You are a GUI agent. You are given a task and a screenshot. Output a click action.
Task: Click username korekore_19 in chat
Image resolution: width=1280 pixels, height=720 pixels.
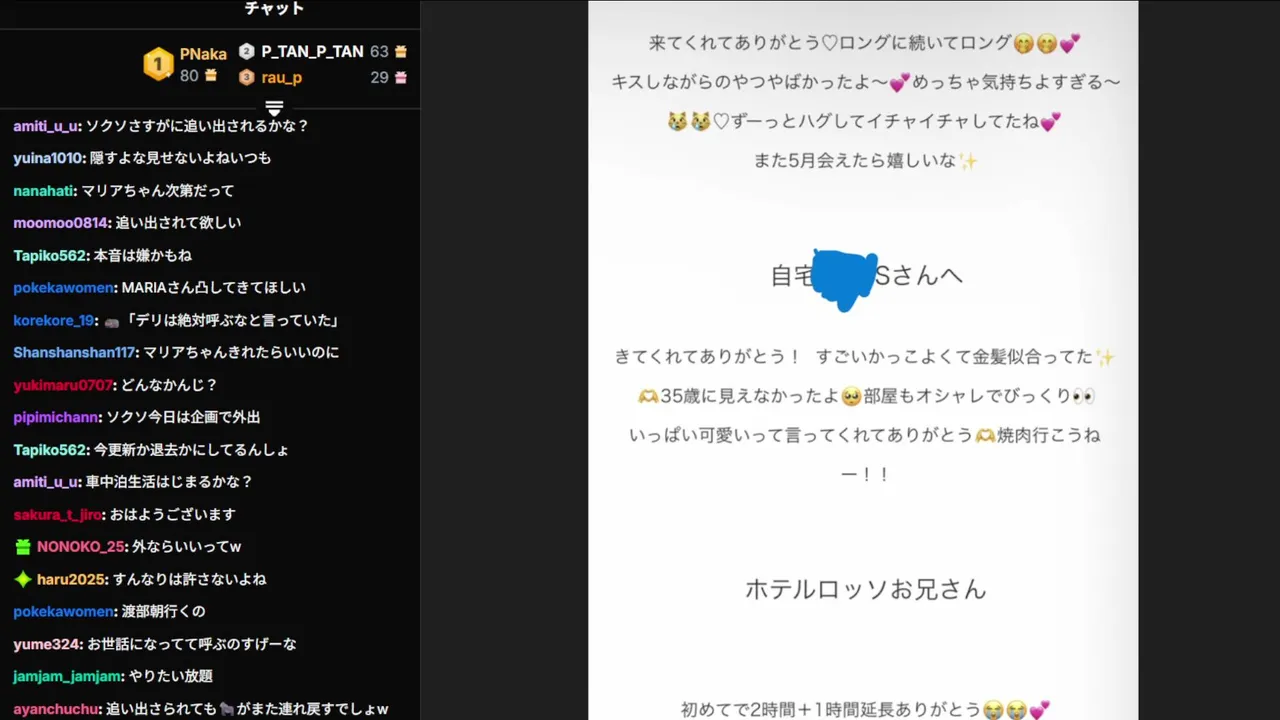tap(54, 320)
